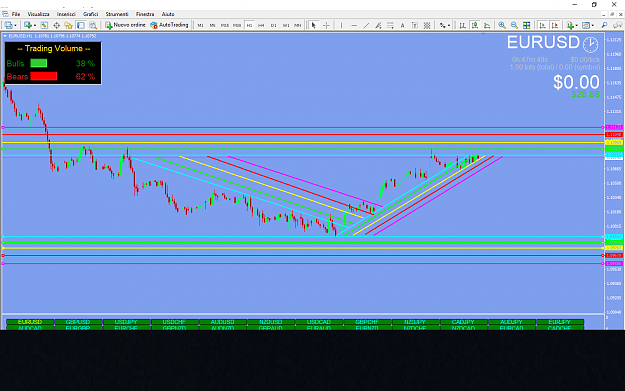This screenshot has height=391, width=625.
Task: Select the AUDUSD symbol button
Action: (x=223, y=322)
